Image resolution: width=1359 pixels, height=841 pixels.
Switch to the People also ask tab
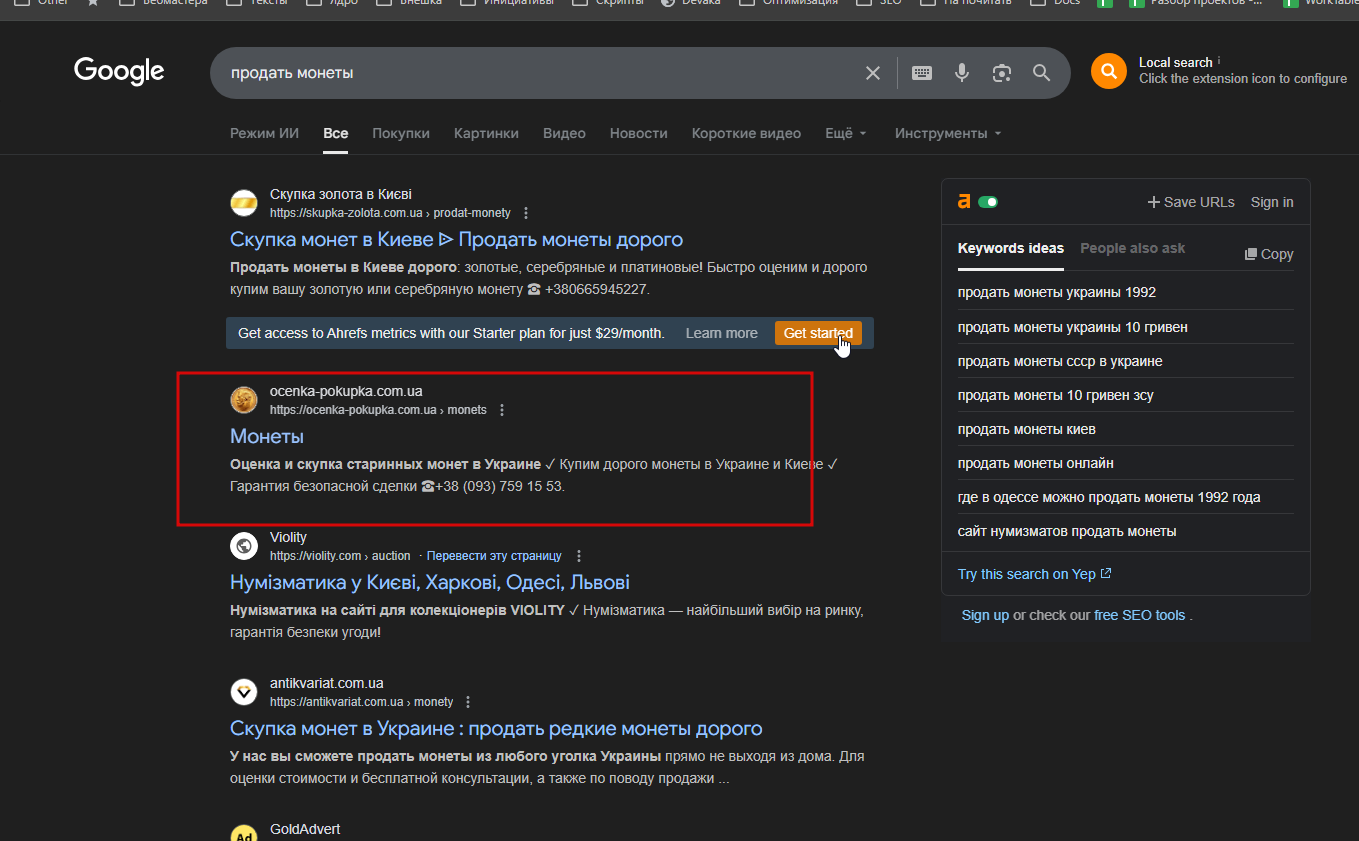1132,248
